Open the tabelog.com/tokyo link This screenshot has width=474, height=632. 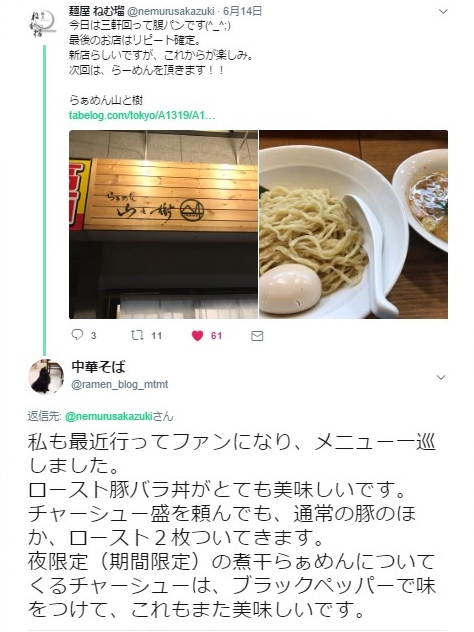(142, 115)
